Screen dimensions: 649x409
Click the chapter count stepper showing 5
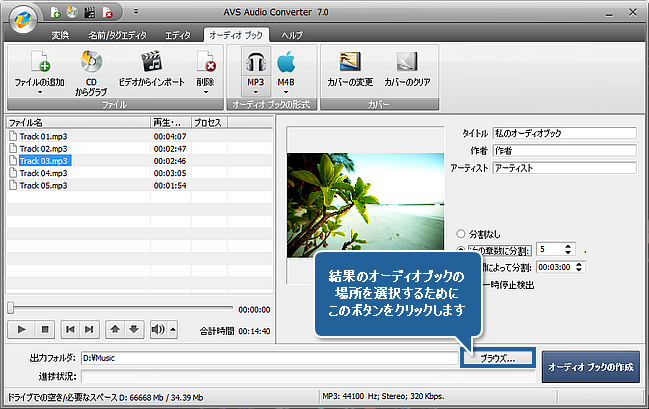click(554, 249)
